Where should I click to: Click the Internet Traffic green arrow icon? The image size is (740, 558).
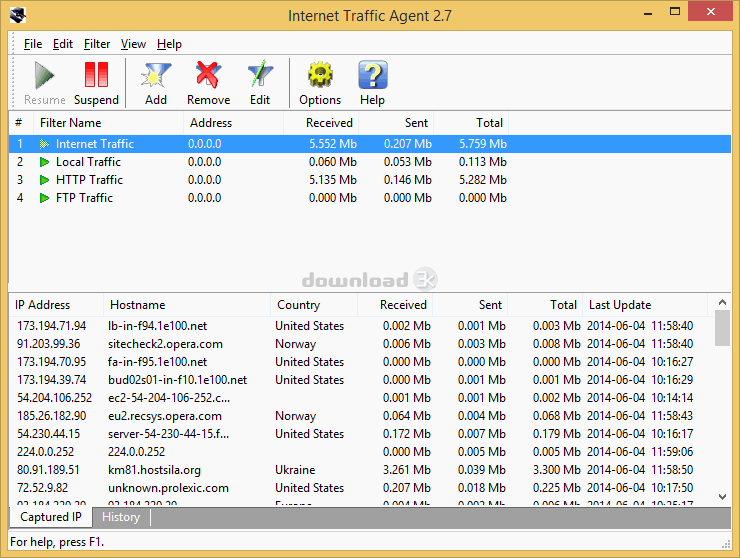[44, 144]
